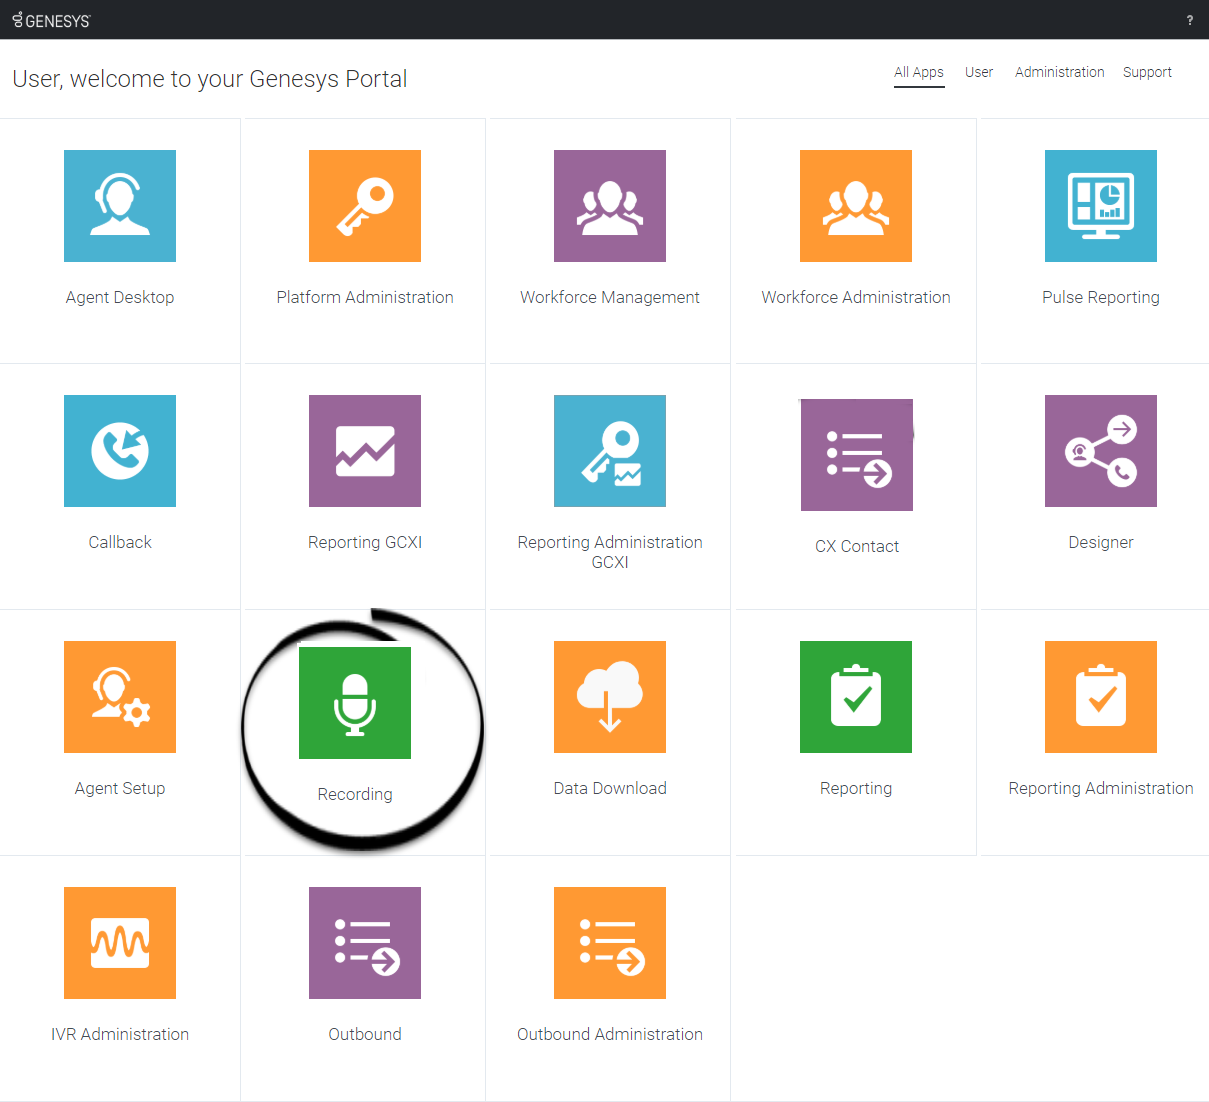Click the circled Recording microphone icon
Viewport: 1209px width, 1102px height.
point(355,702)
